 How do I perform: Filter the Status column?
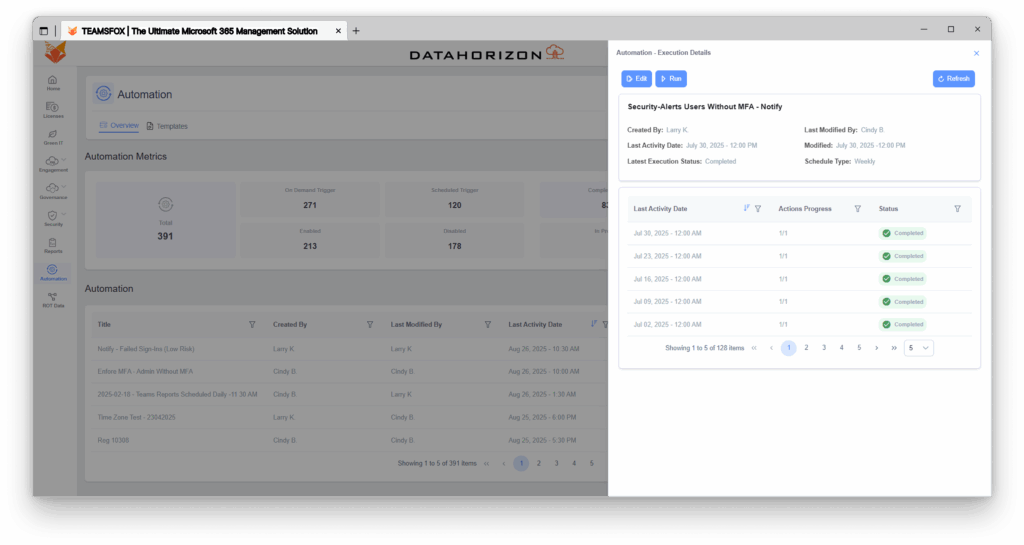click(957, 209)
